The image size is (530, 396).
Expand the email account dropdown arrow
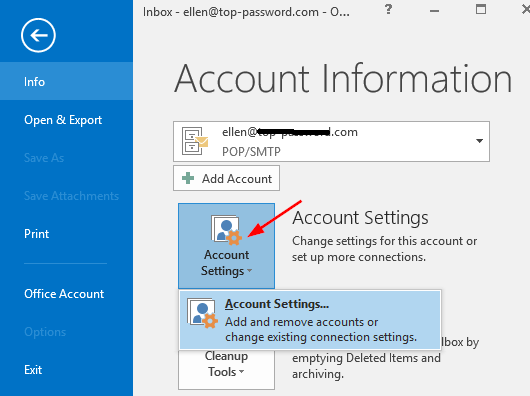tap(479, 141)
